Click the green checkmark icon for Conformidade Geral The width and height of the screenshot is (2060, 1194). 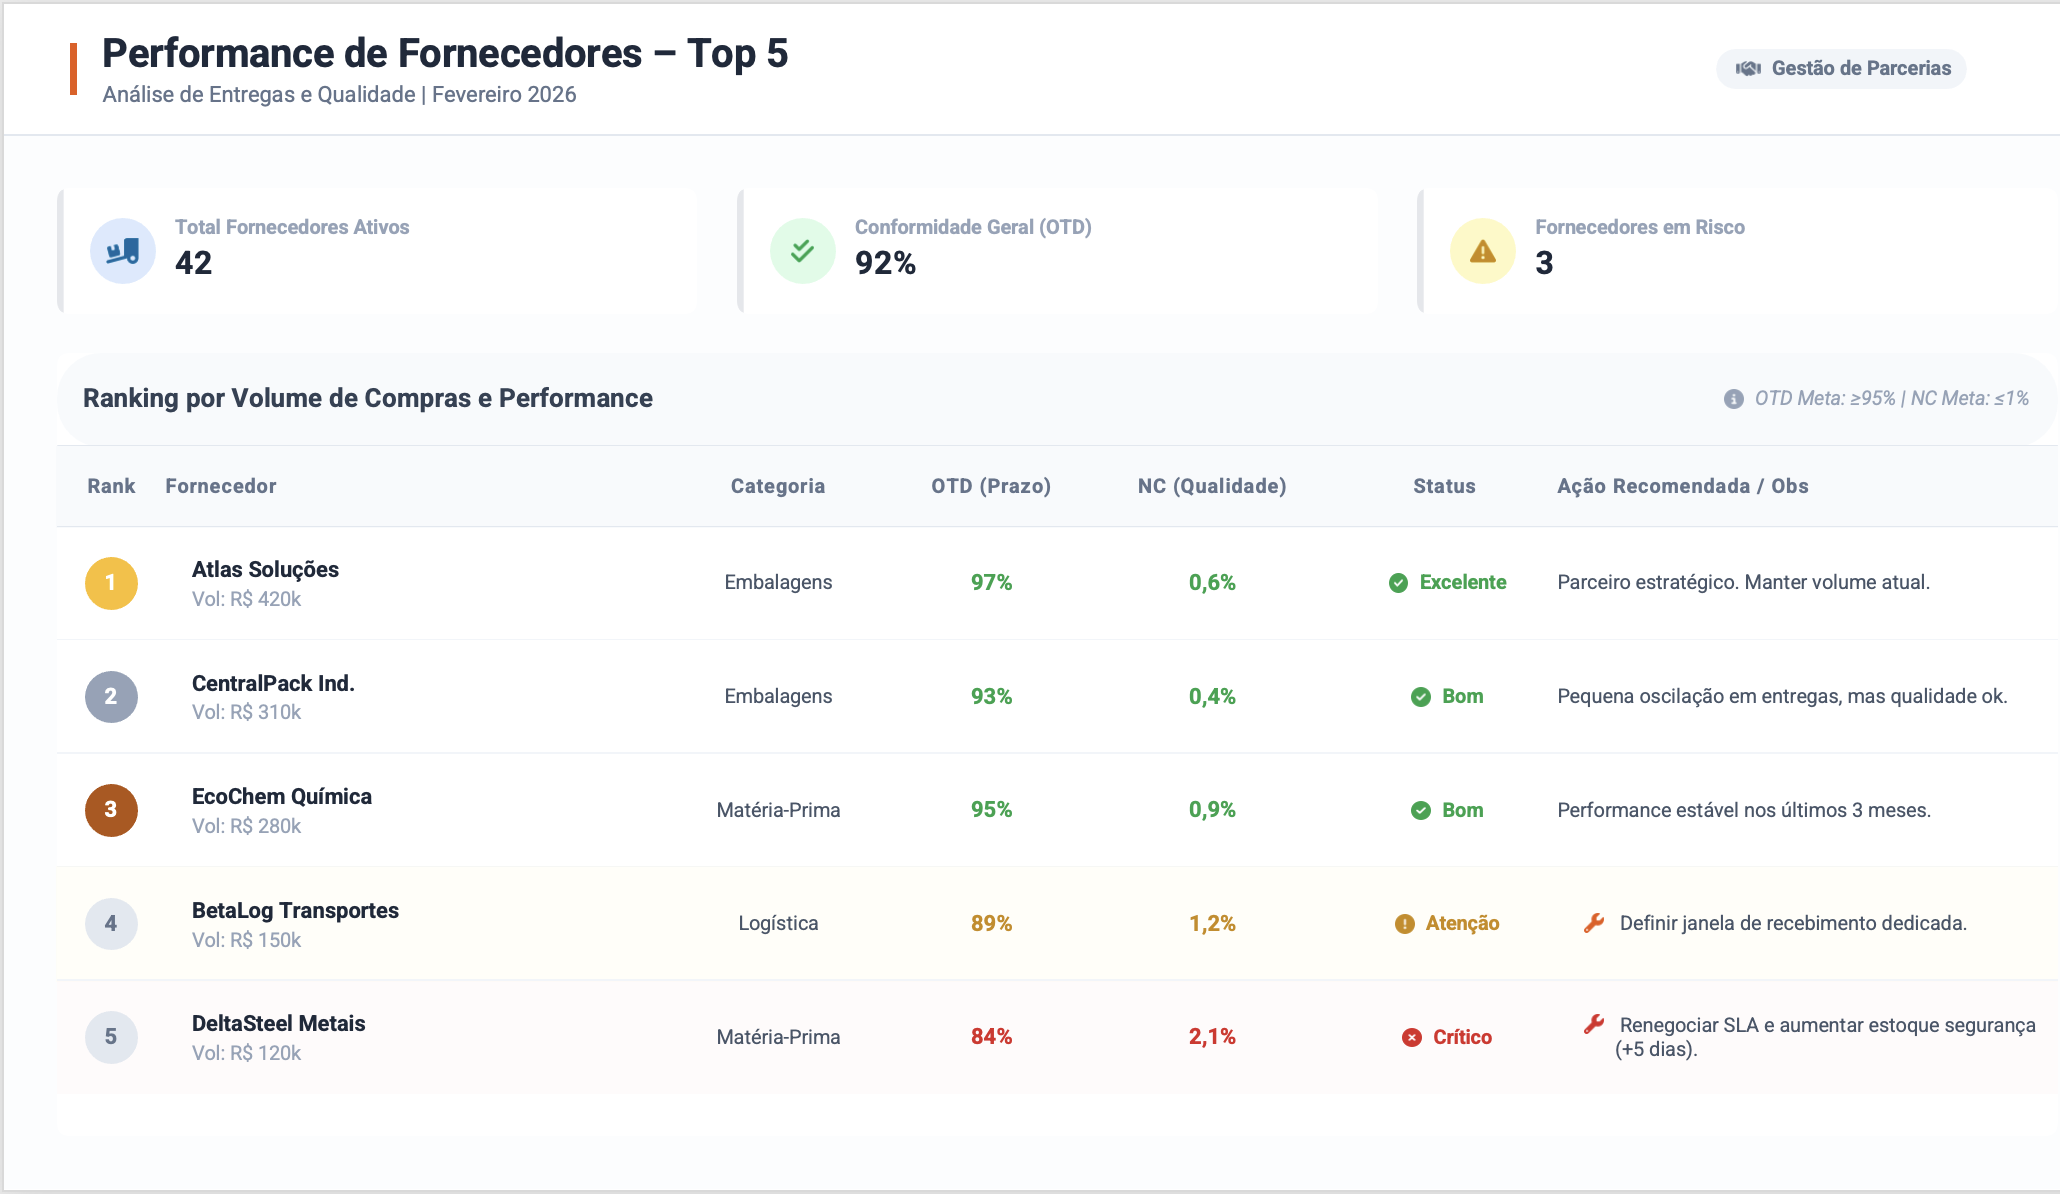click(802, 251)
